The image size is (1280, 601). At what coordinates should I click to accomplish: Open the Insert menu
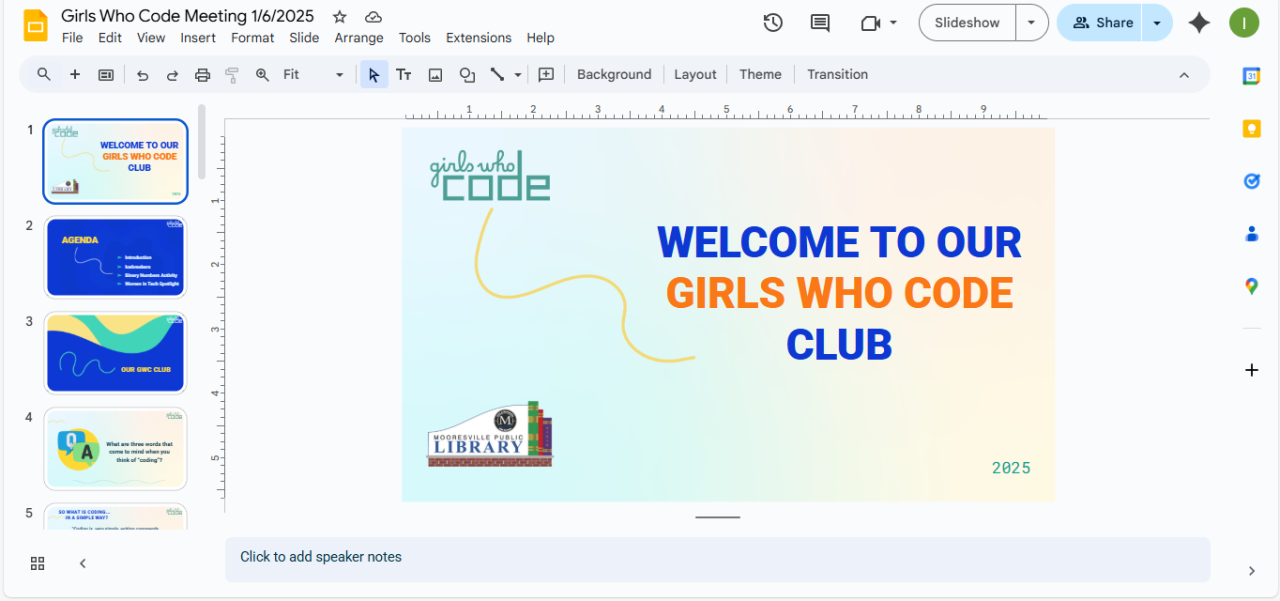tap(198, 38)
